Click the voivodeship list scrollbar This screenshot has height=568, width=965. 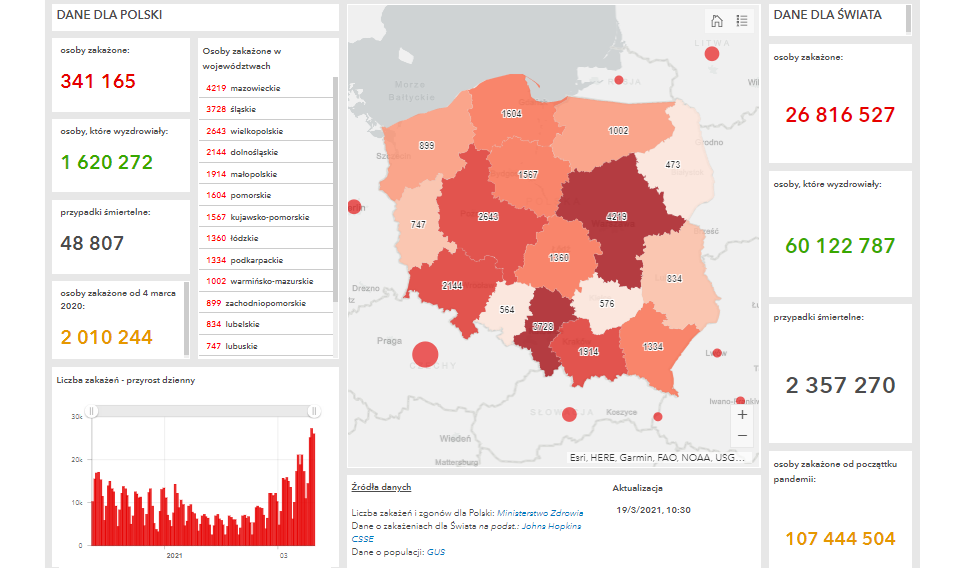(335, 189)
